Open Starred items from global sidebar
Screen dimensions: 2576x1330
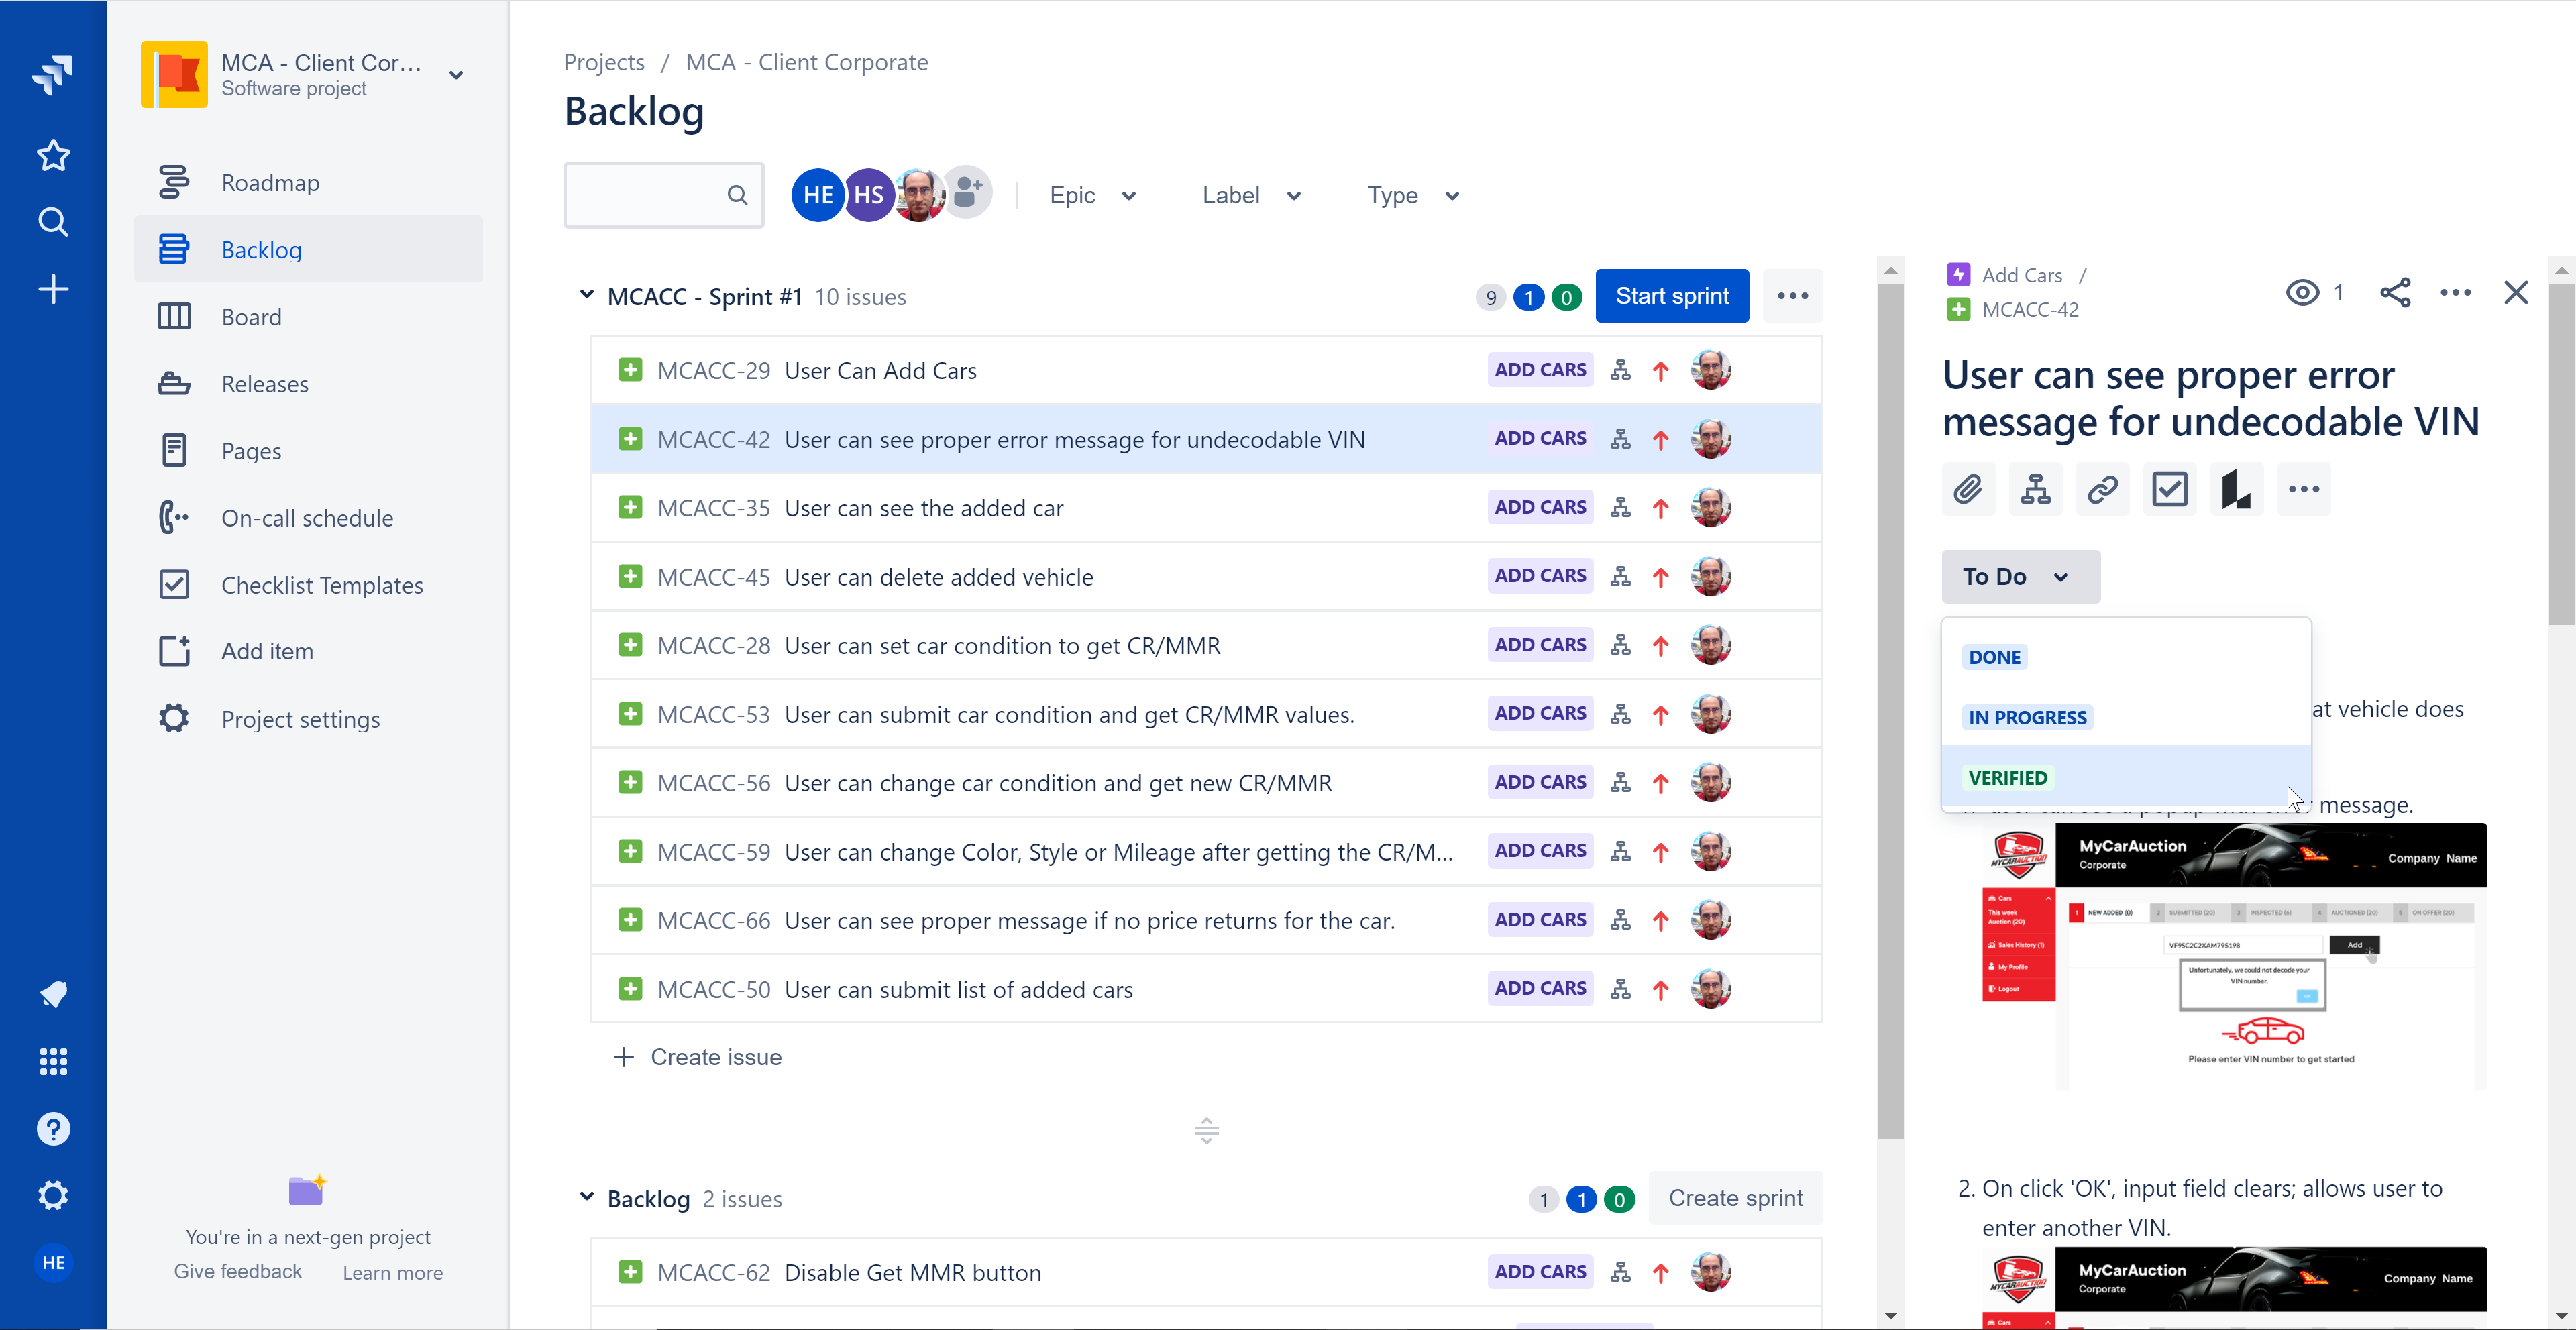coord(53,155)
